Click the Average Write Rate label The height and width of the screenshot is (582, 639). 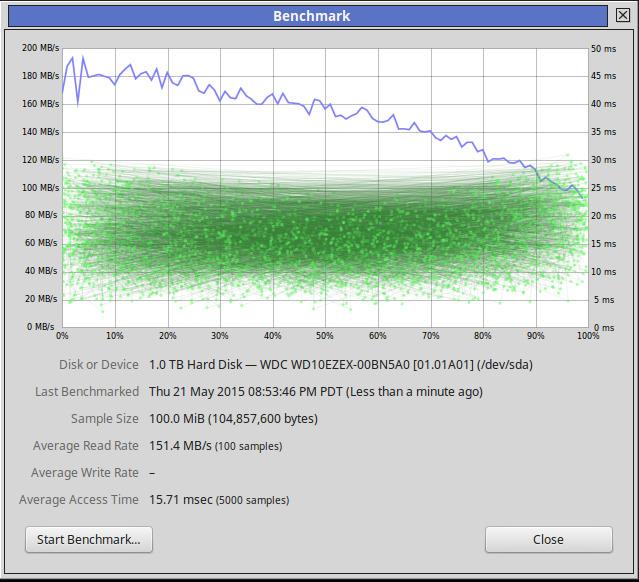tap(85, 473)
